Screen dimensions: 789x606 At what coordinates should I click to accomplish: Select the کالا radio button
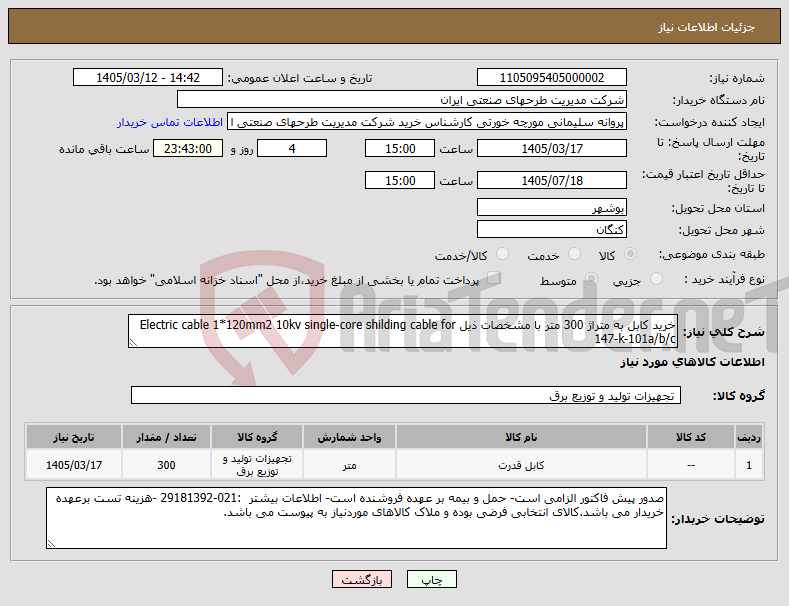coord(630,254)
